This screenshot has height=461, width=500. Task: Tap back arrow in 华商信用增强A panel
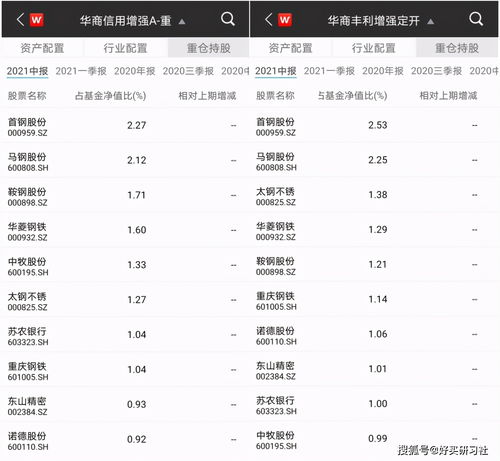point(21,20)
